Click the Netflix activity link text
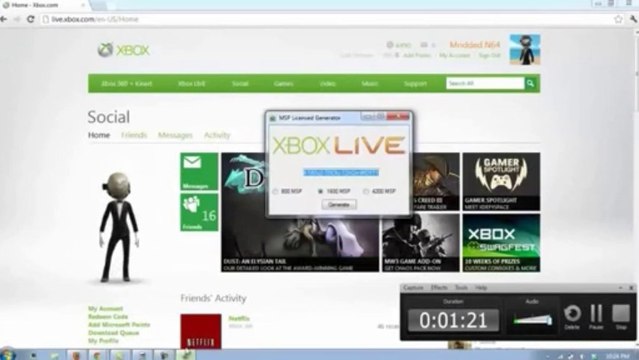639x360 pixels. pyautogui.click(x=239, y=318)
